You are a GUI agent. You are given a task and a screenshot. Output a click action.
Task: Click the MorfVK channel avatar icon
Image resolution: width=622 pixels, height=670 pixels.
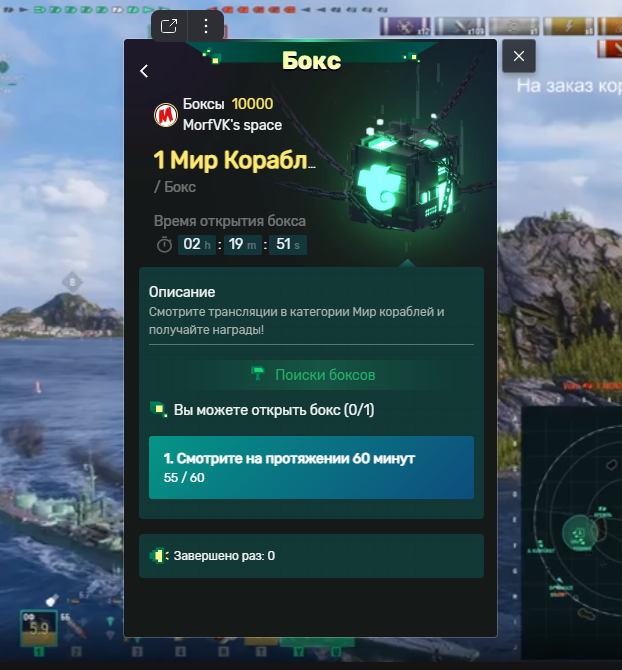(166, 115)
